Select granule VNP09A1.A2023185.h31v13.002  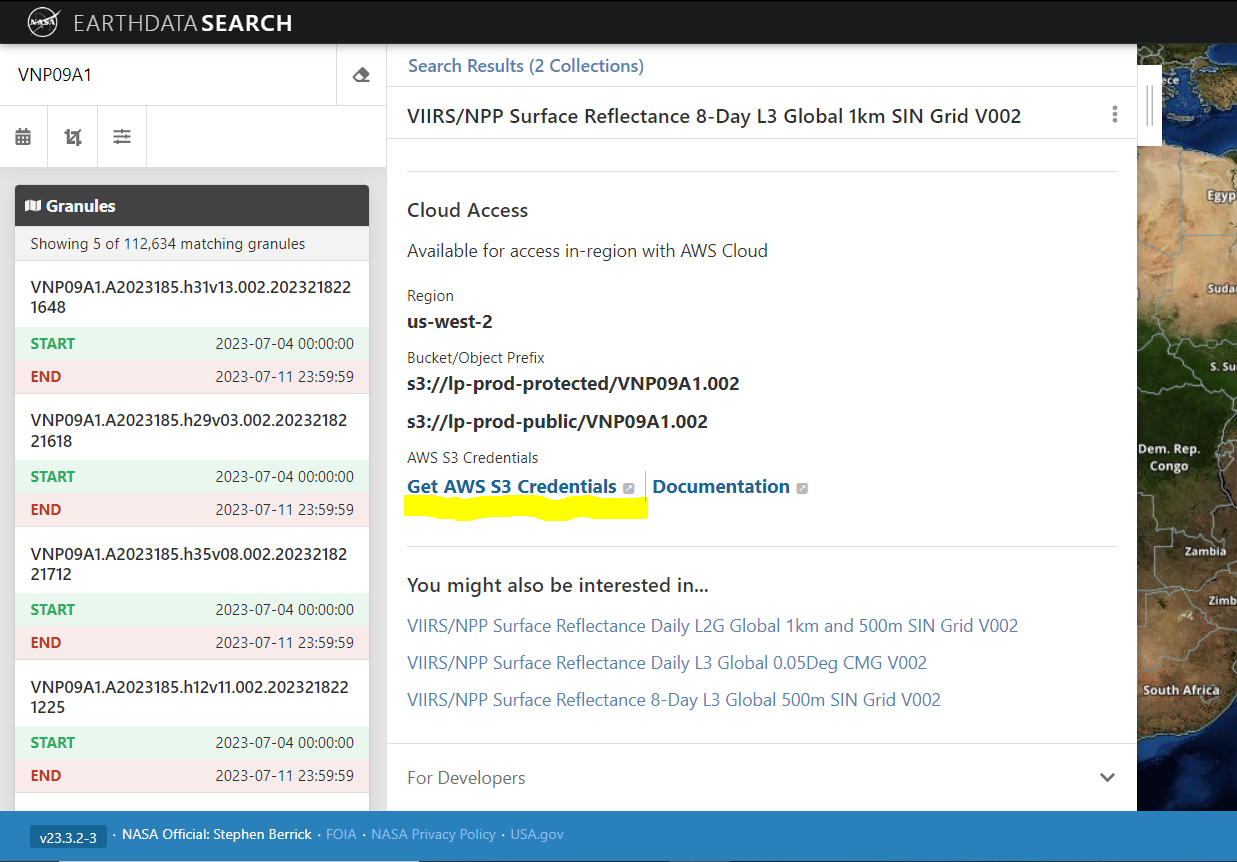[x=191, y=297]
